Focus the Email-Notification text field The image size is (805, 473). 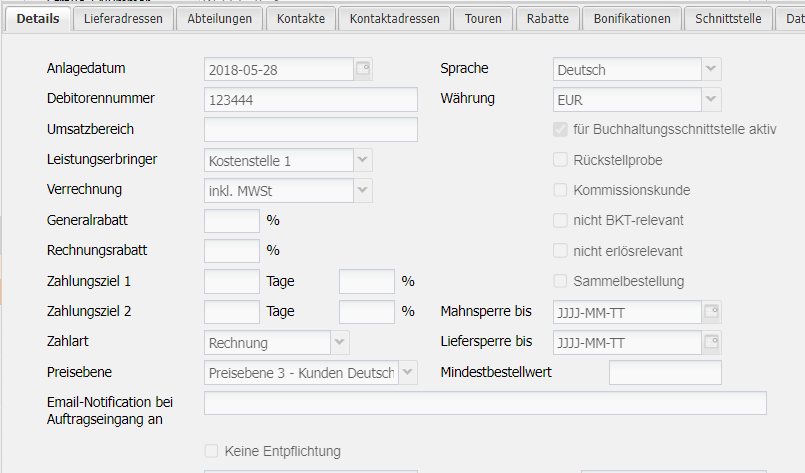(485, 403)
